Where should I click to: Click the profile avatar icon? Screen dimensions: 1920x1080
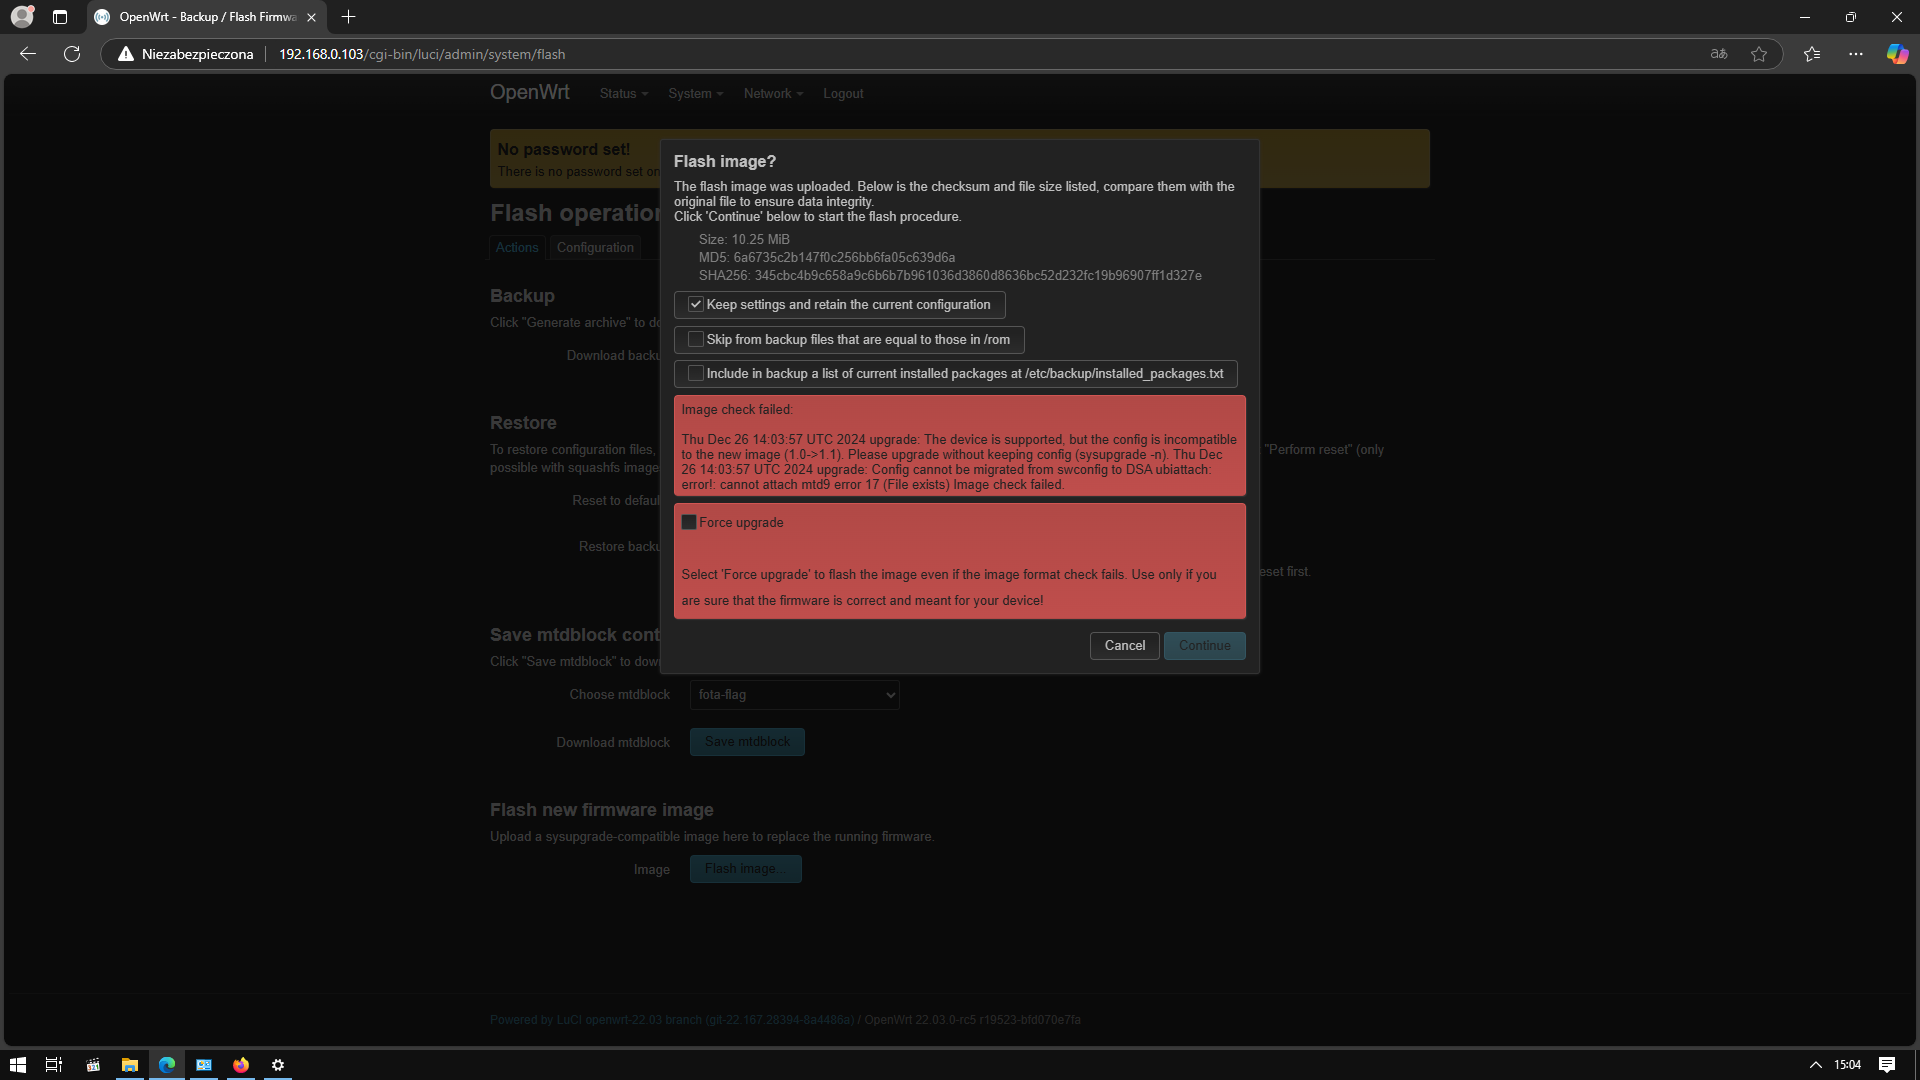click(x=22, y=17)
